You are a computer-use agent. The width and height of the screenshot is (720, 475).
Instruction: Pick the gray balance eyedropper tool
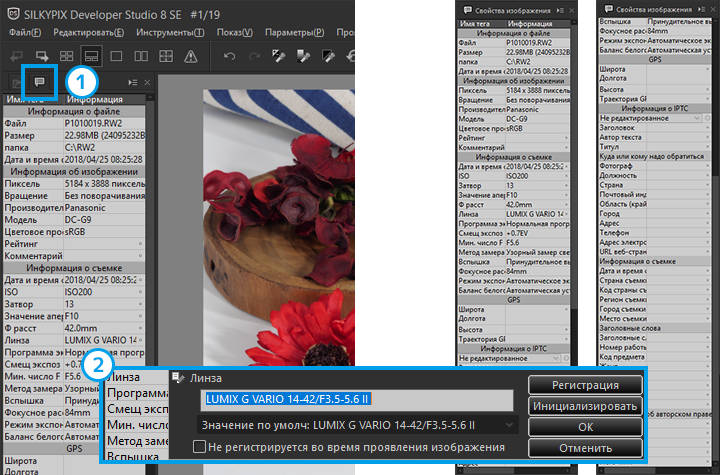(x=303, y=57)
